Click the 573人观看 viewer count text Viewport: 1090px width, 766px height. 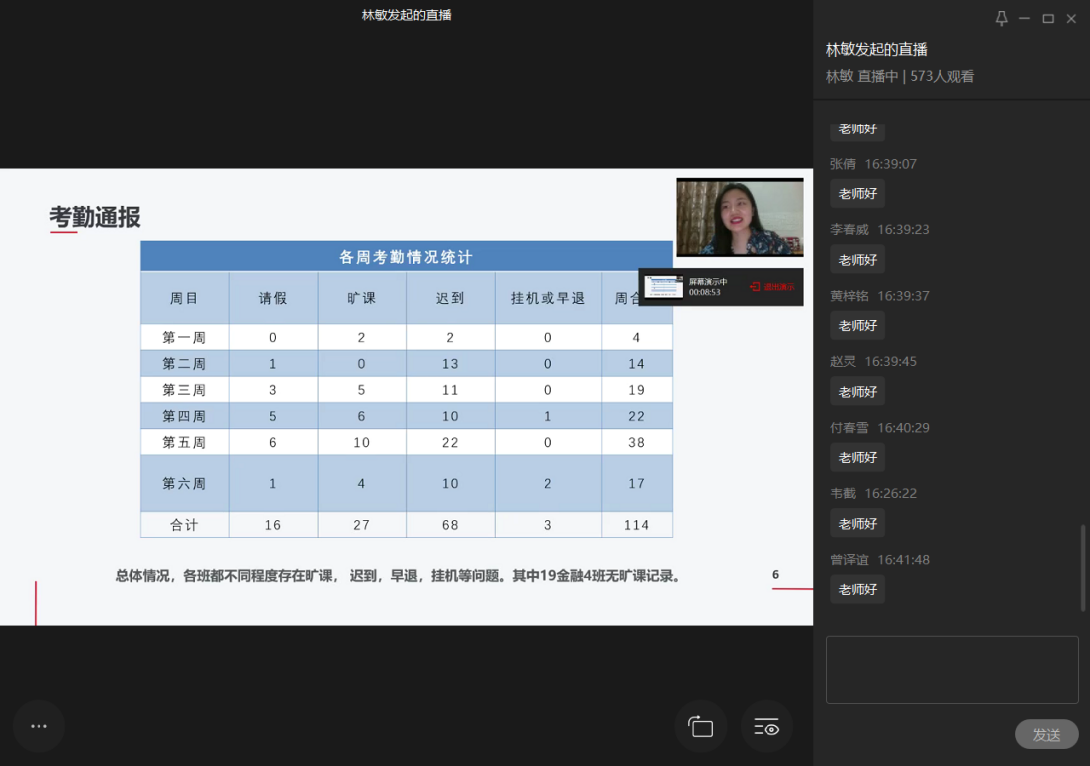[942, 76]
